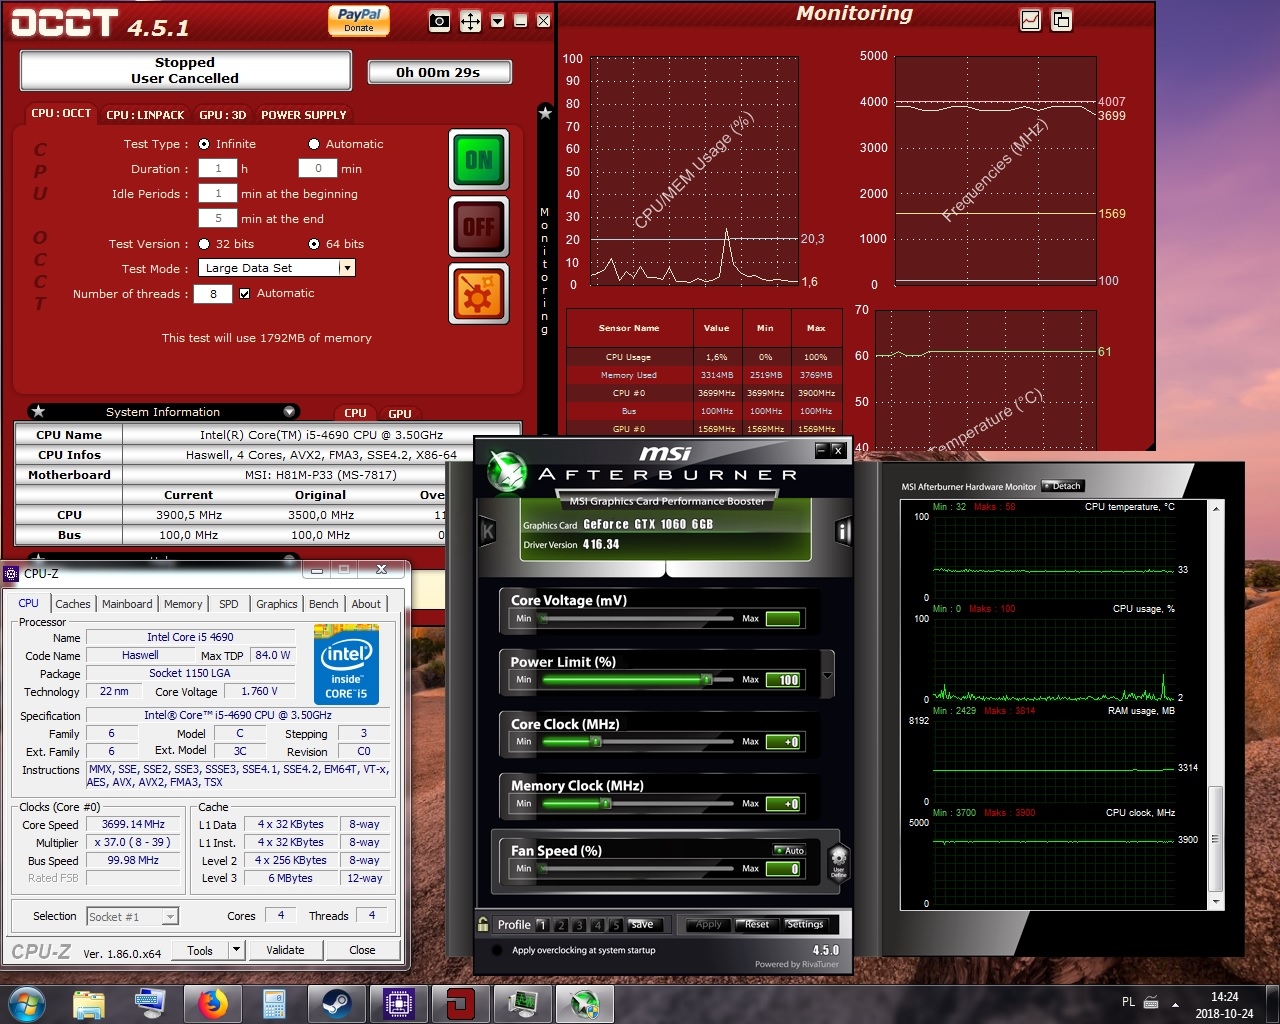Click the Afterburner profile Save button

pos(642,925)
